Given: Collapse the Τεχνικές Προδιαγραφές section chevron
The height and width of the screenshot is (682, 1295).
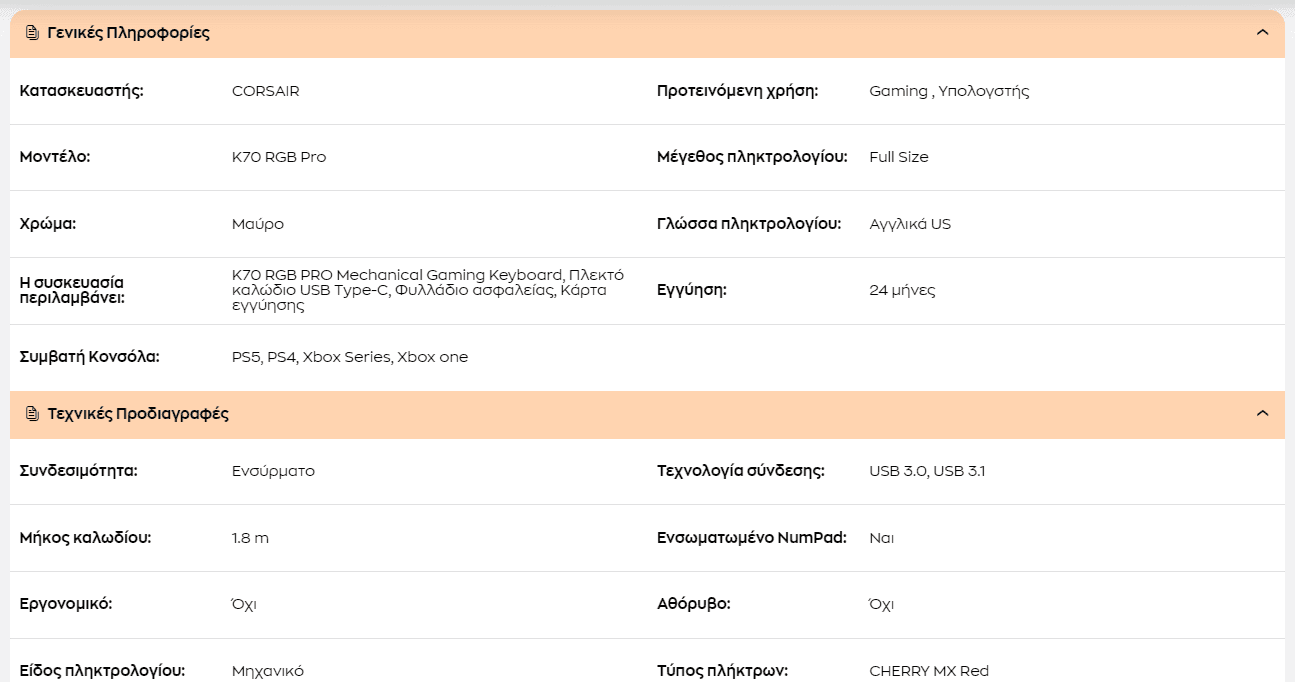Looking at the screenshot, I should point(1262,414).
